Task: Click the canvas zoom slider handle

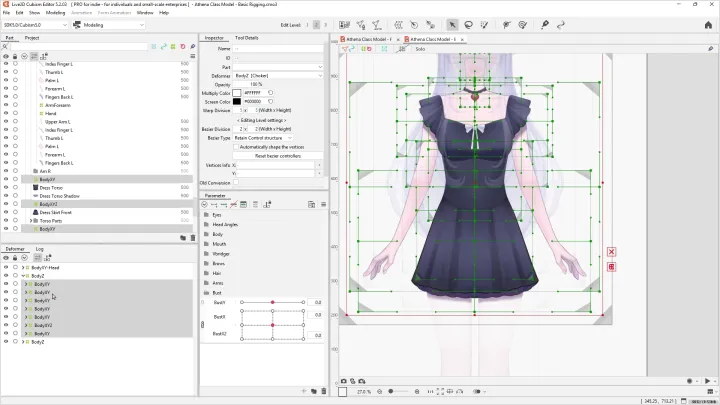Action: (391, 392)
